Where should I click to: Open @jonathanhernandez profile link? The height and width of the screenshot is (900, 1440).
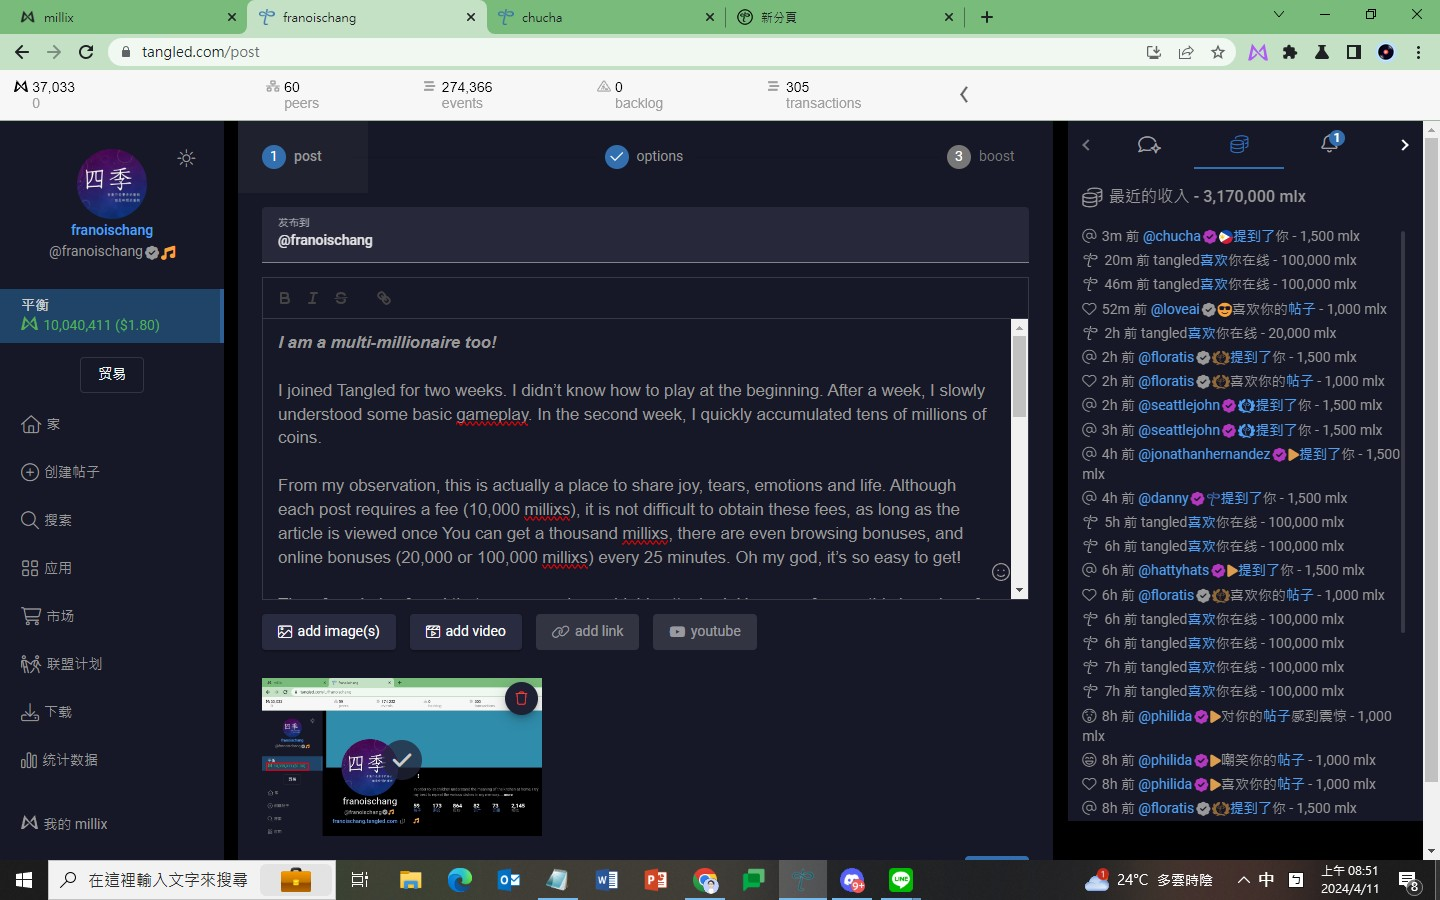(1204, 454)
